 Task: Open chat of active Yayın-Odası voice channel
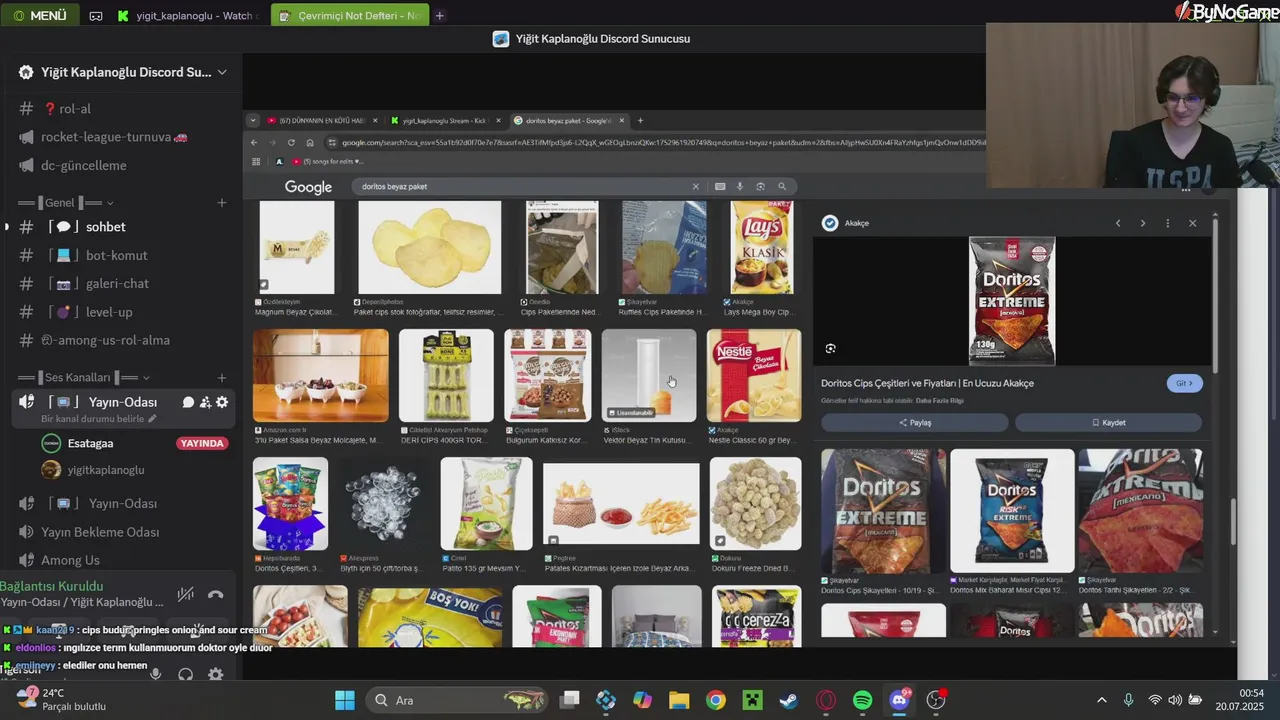(188, 402)
